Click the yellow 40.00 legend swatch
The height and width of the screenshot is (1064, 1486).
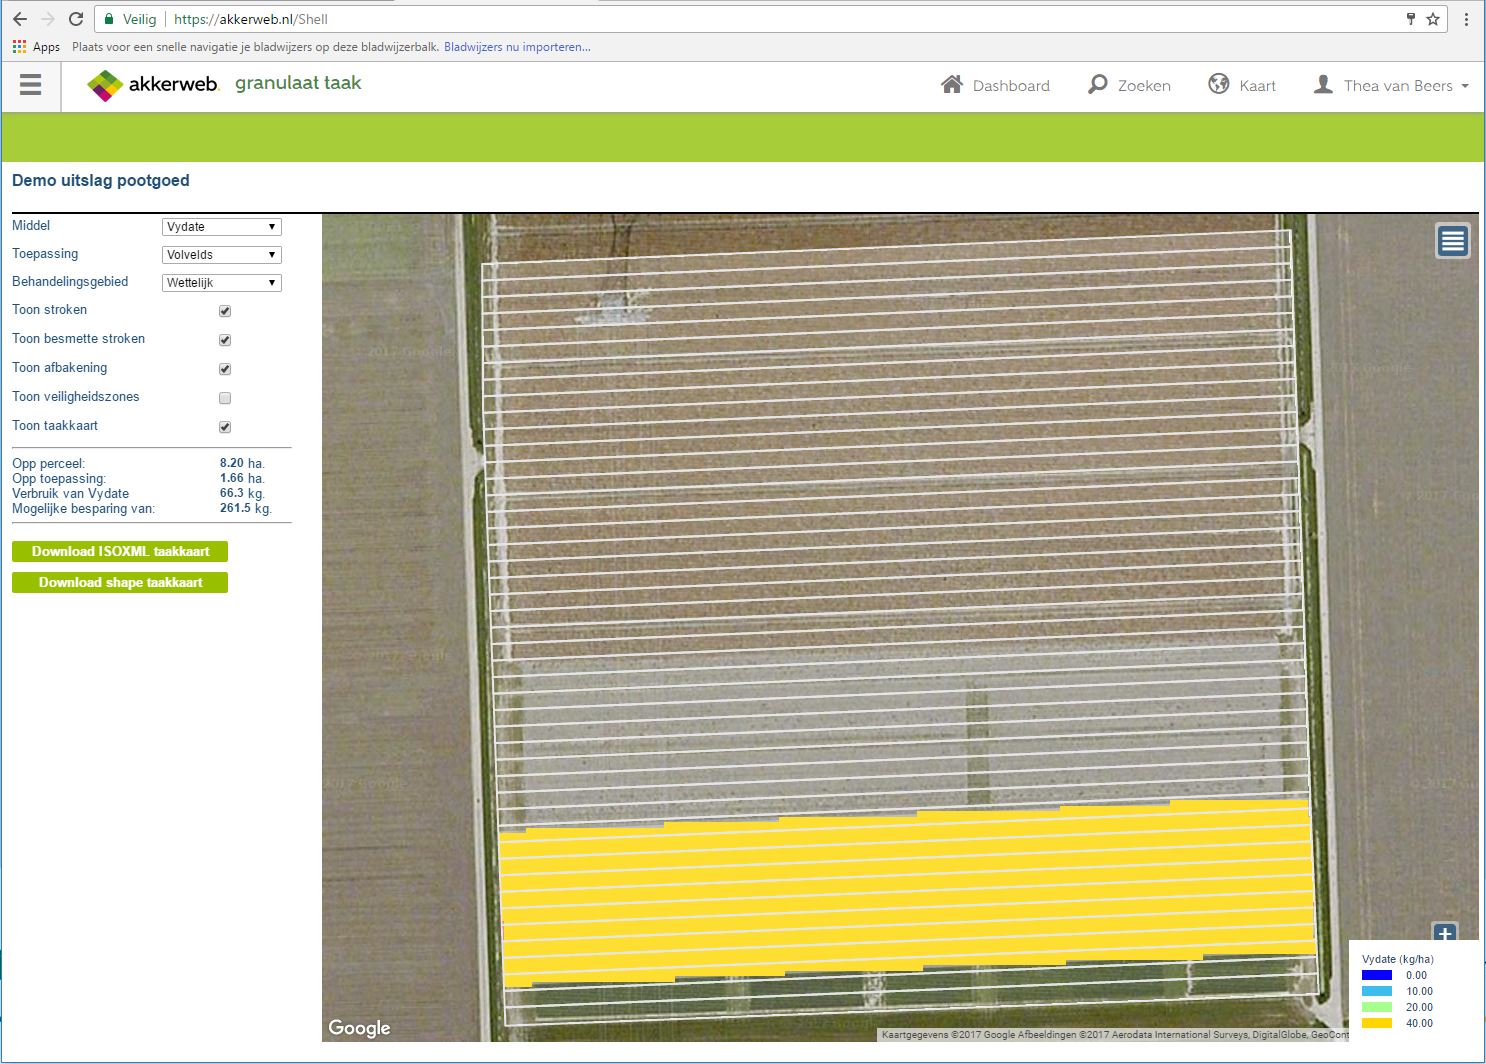1377,1023
